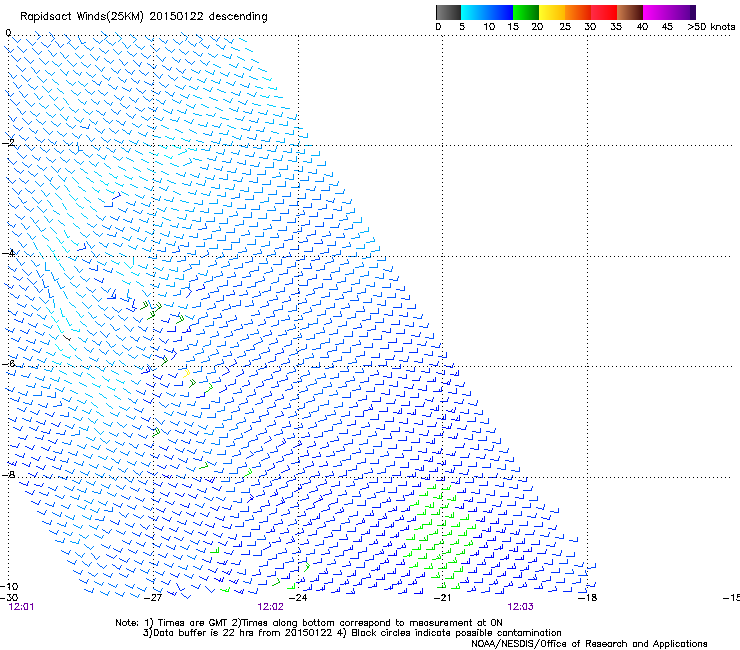Click latitude label -10
Screen dimensions: 740x650
click(9, 586)
